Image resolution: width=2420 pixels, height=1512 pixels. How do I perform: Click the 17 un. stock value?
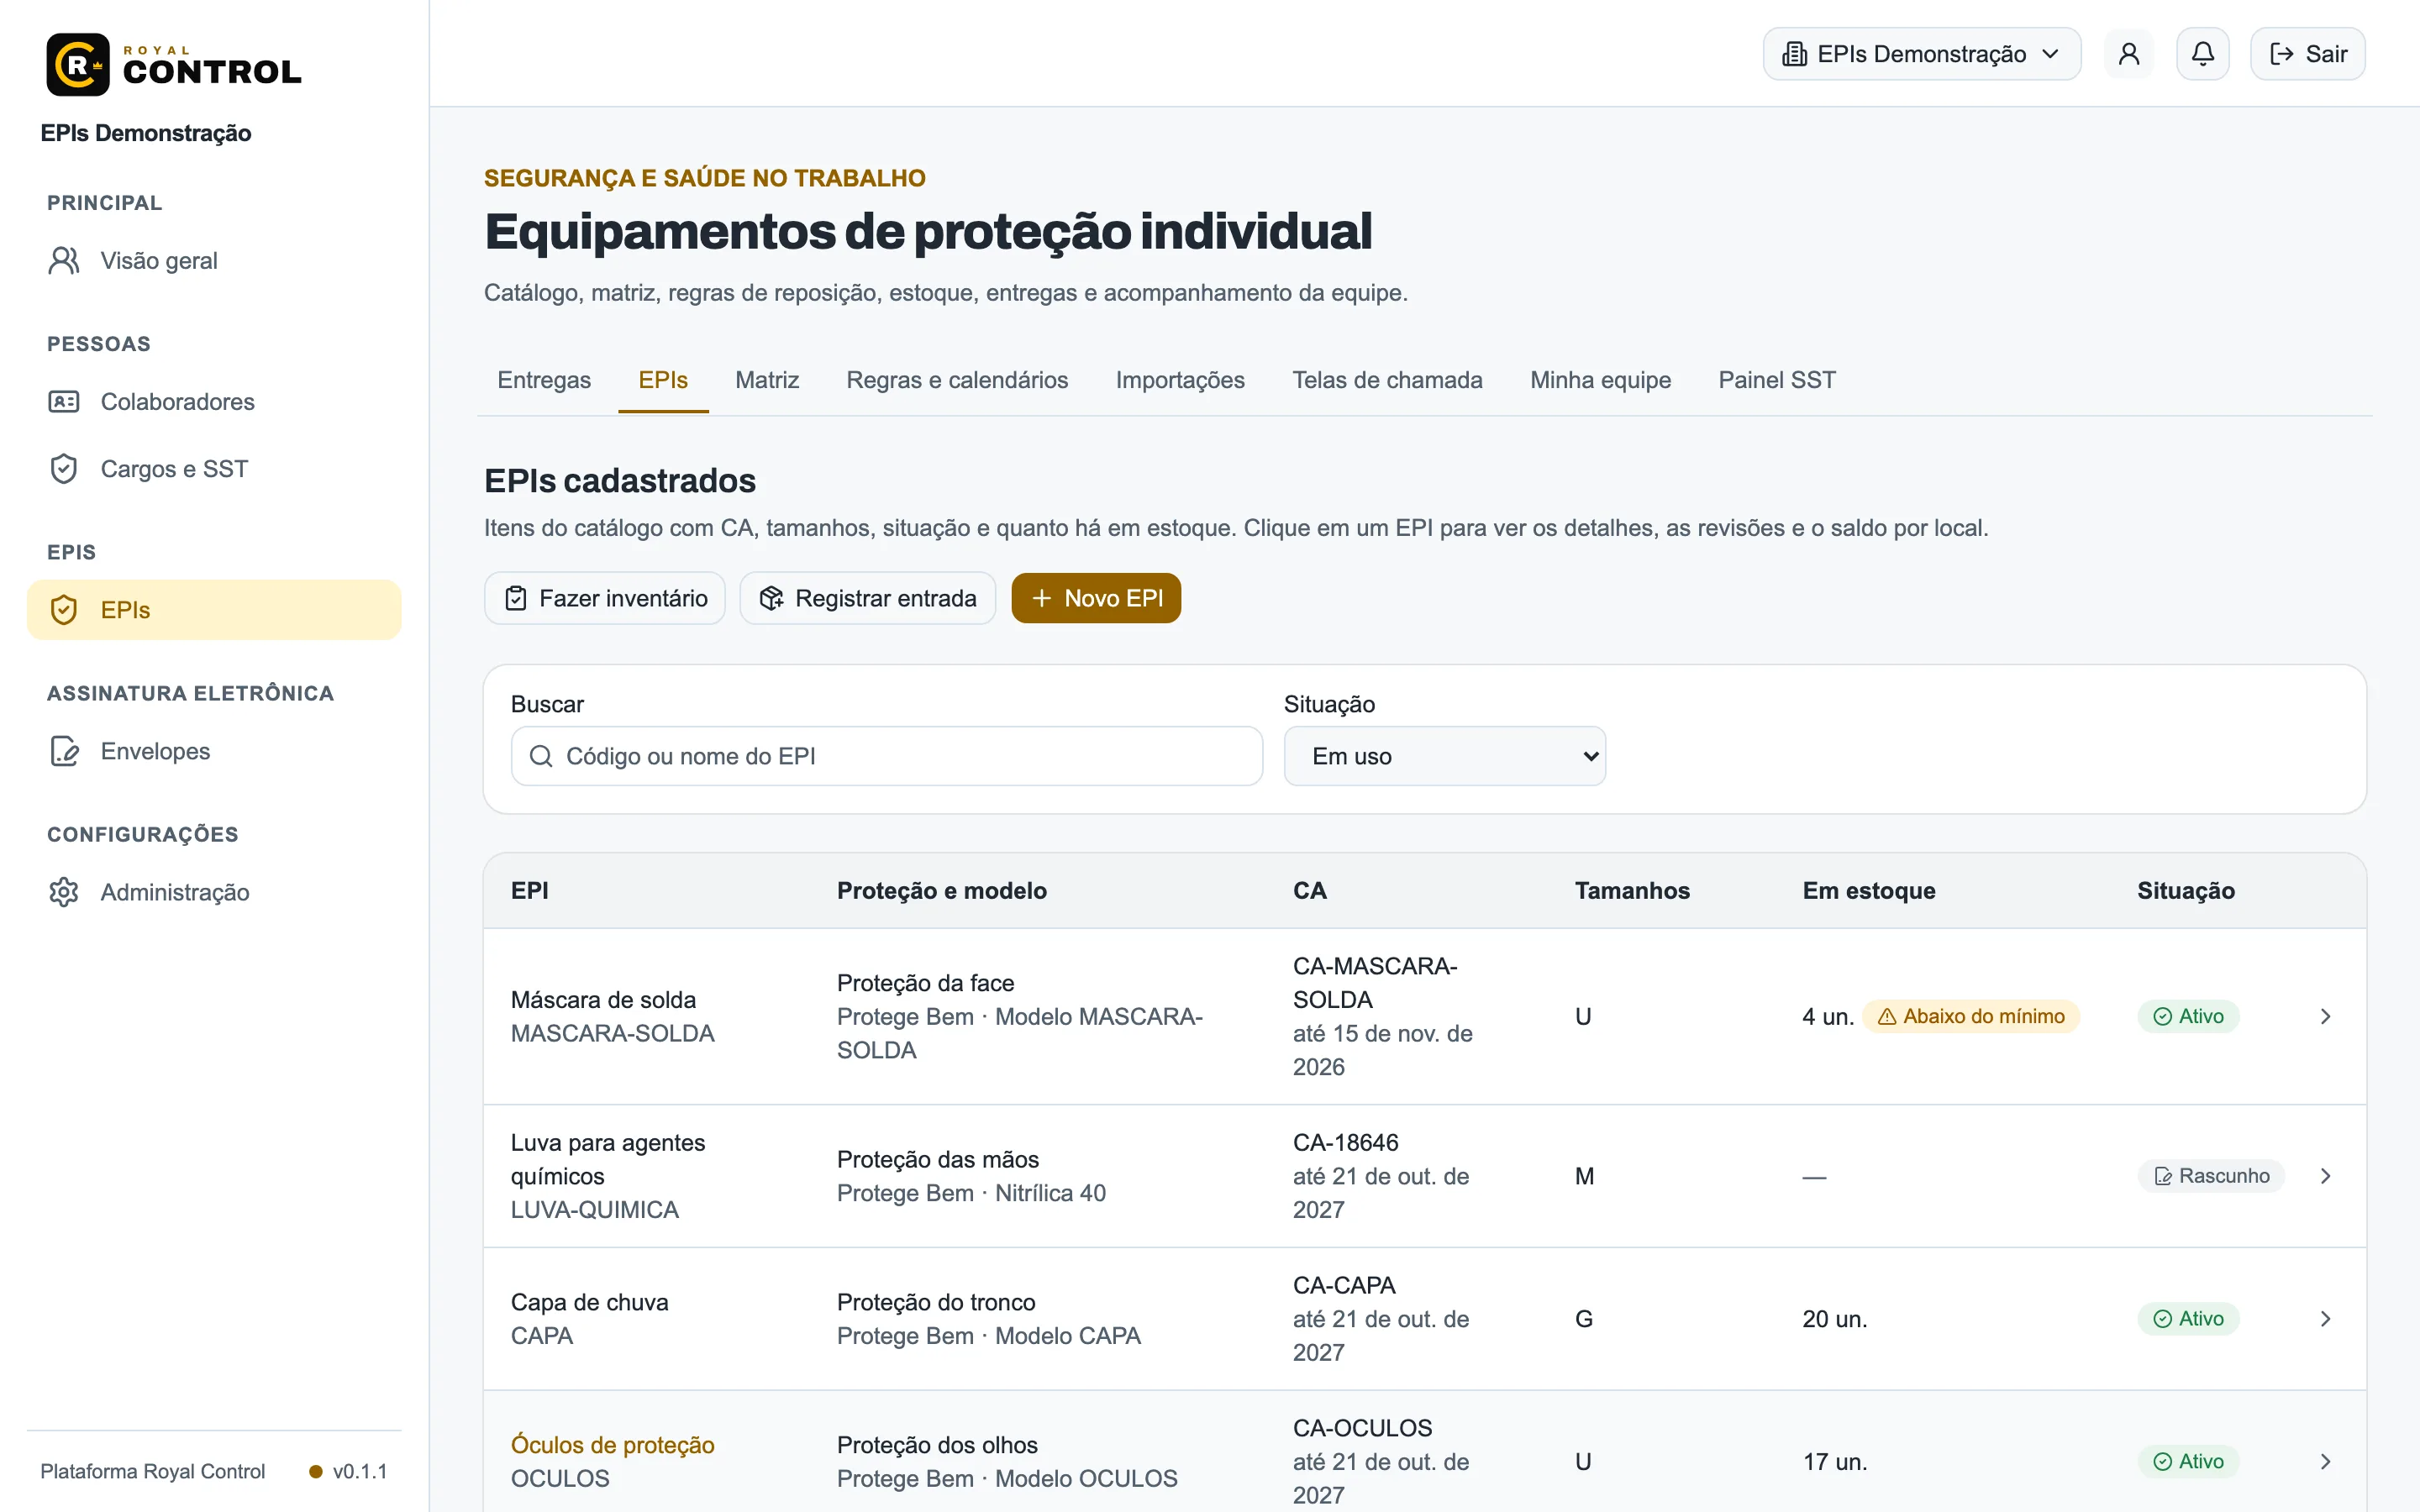[x=1834, y=1462]
